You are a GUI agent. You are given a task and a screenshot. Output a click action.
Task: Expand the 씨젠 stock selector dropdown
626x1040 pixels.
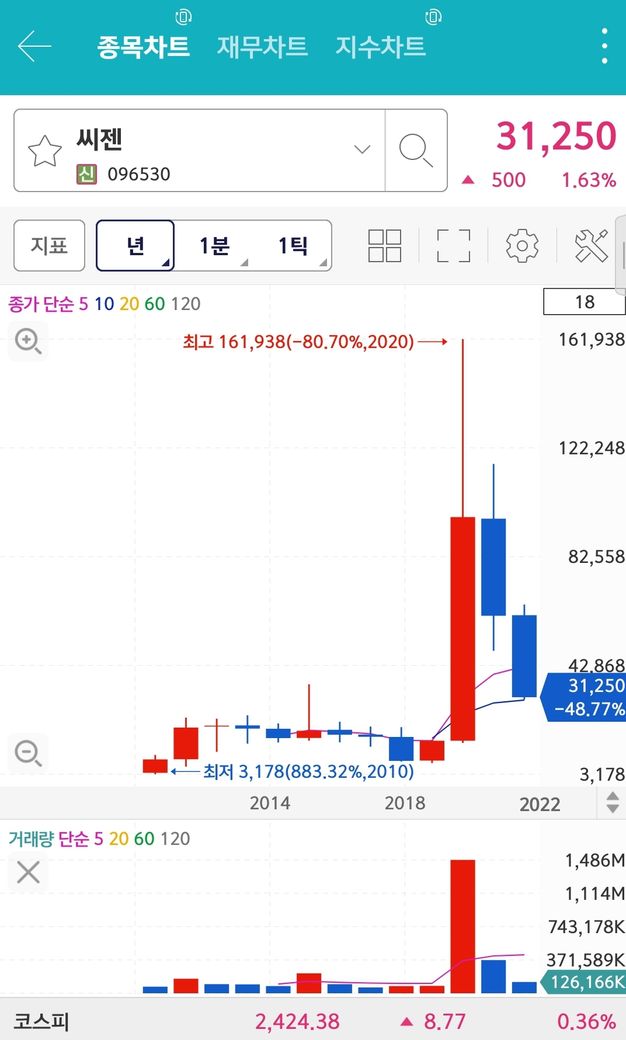362,150
